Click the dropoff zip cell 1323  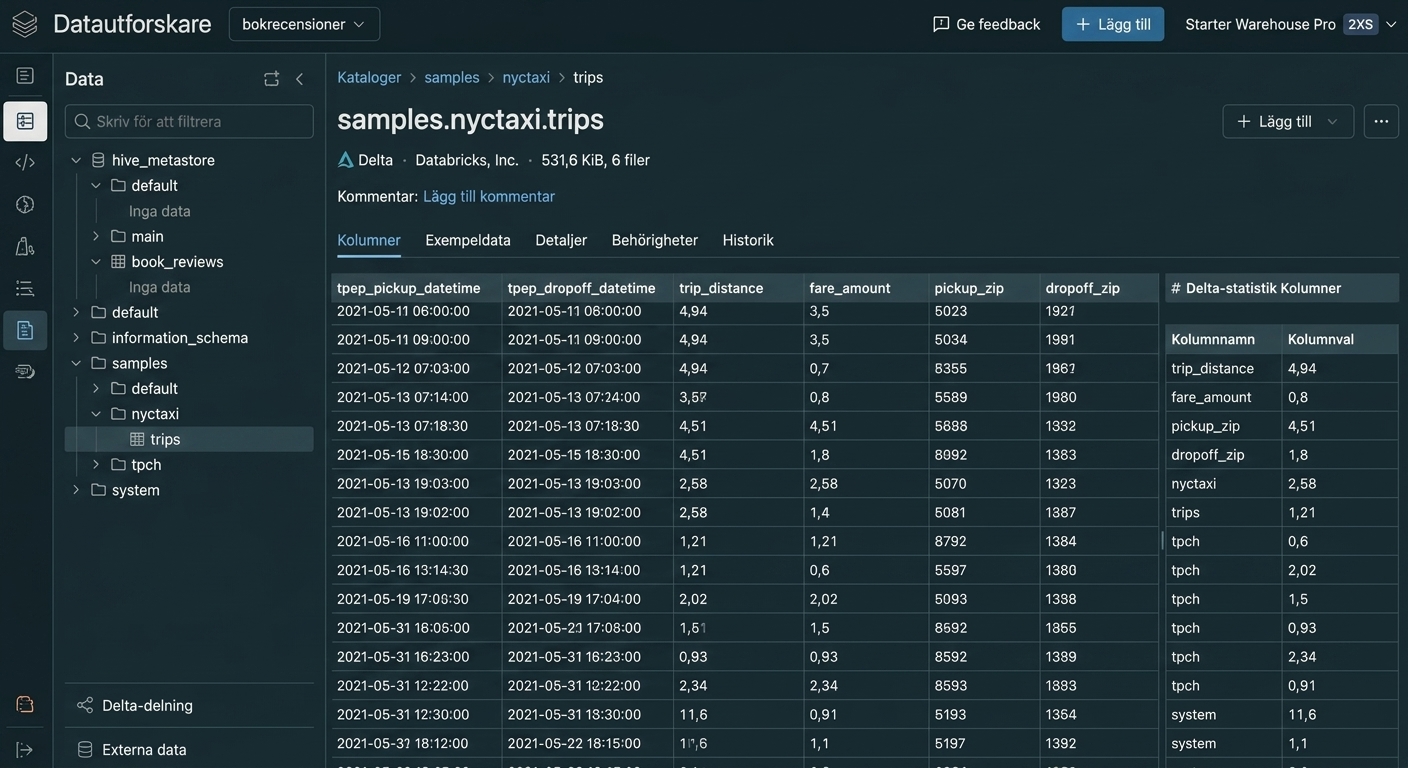pos(1100,483)
